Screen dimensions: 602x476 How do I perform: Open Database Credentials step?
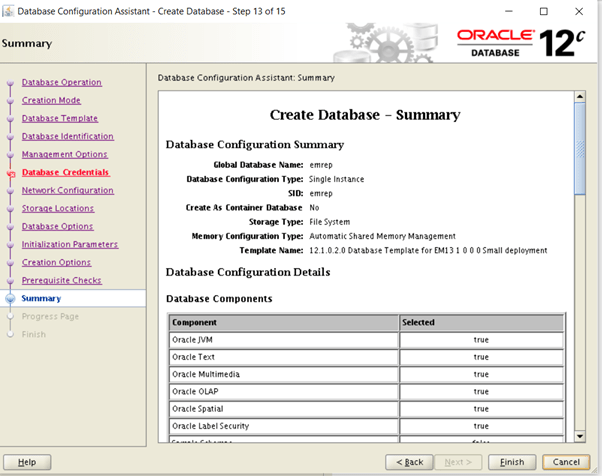[65, 172]
